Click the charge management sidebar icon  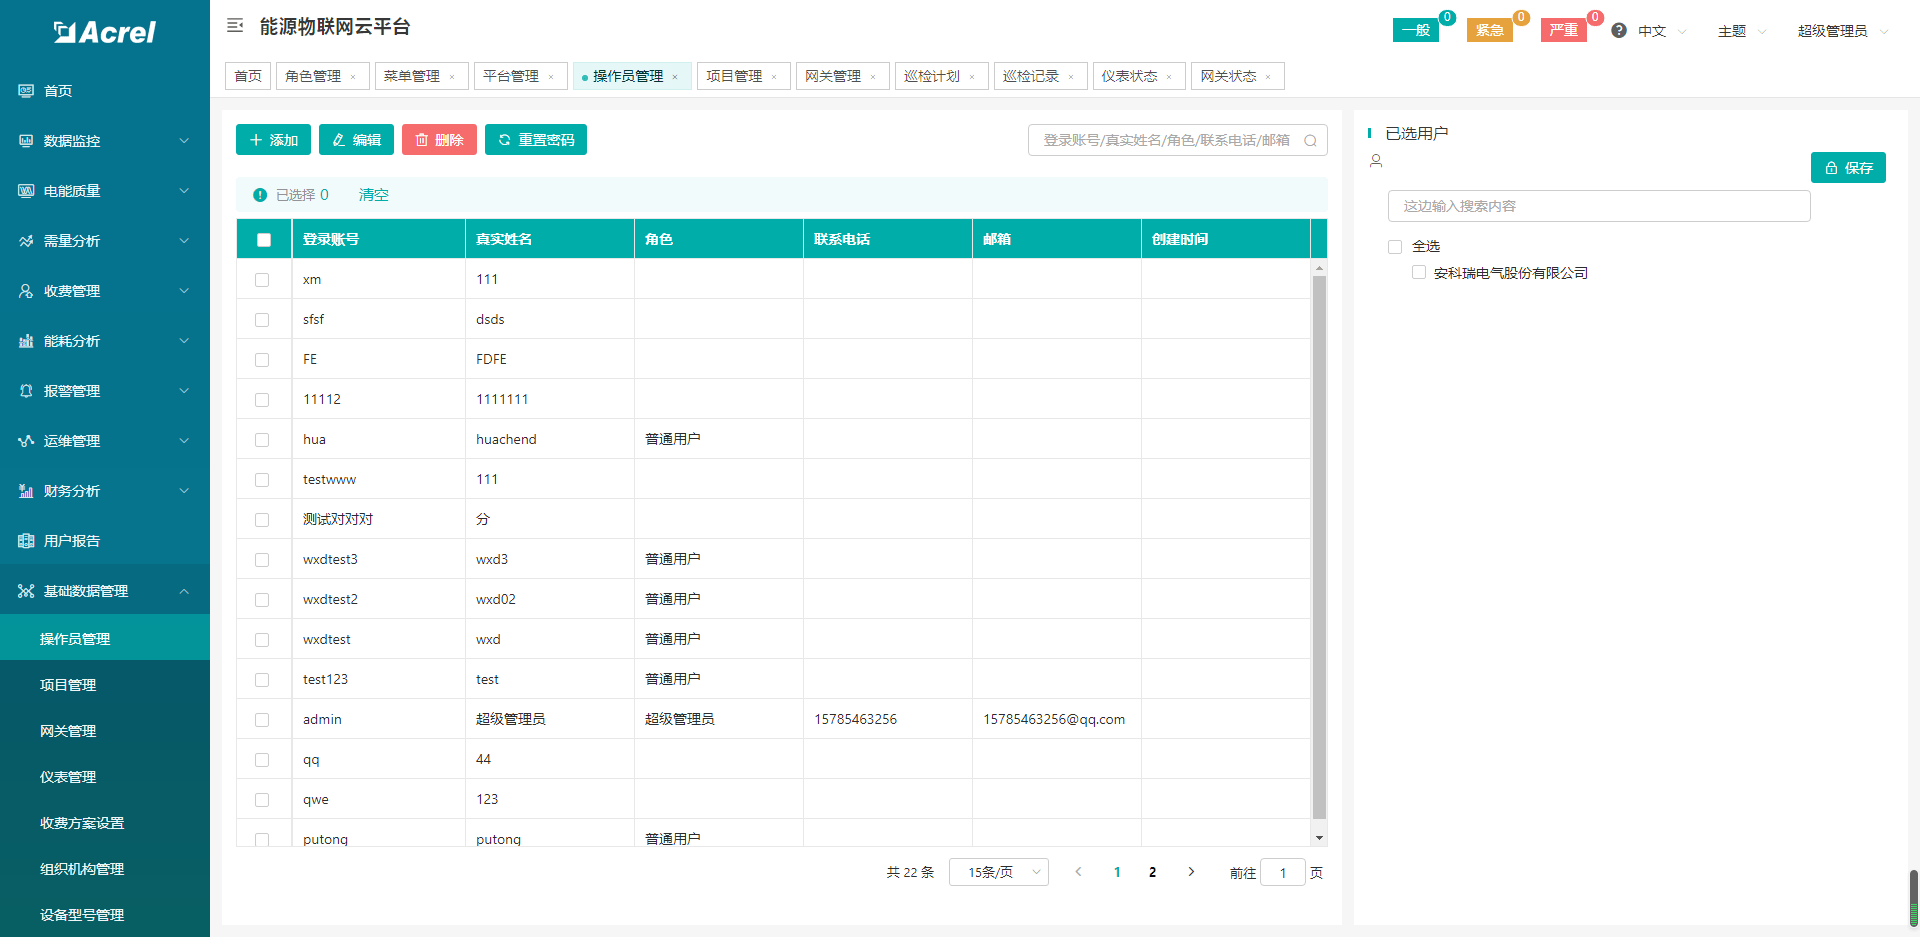click(x=26, y=291)
